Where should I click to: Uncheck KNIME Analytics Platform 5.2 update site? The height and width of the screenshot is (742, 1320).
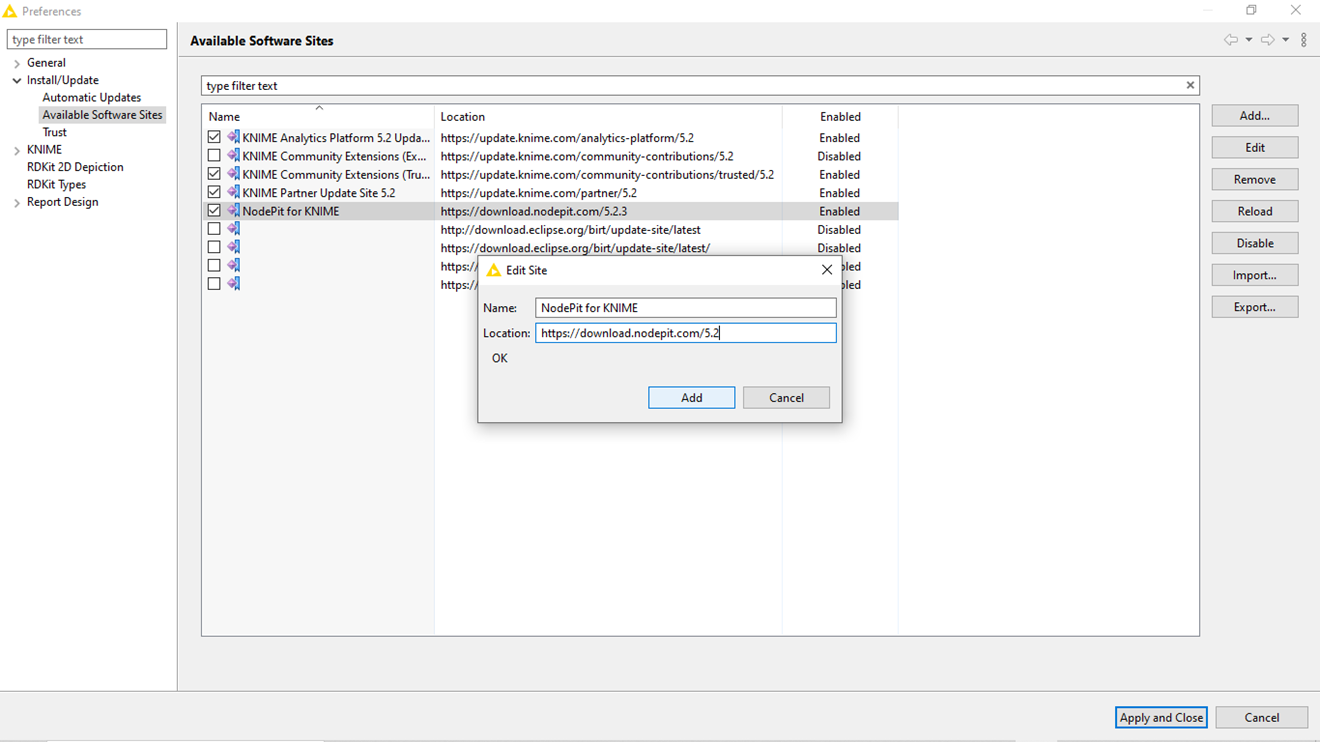[214, 138]
